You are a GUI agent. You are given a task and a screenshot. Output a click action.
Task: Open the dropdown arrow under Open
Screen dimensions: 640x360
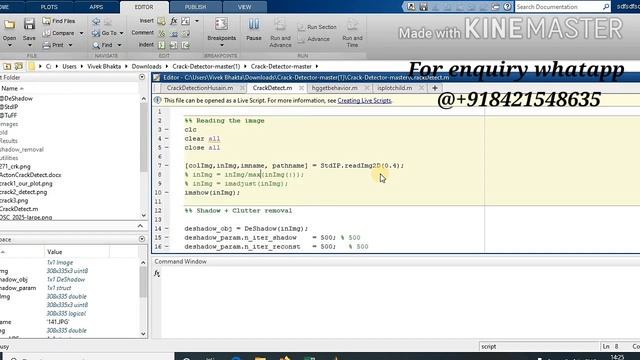click(x=9, y=45)
